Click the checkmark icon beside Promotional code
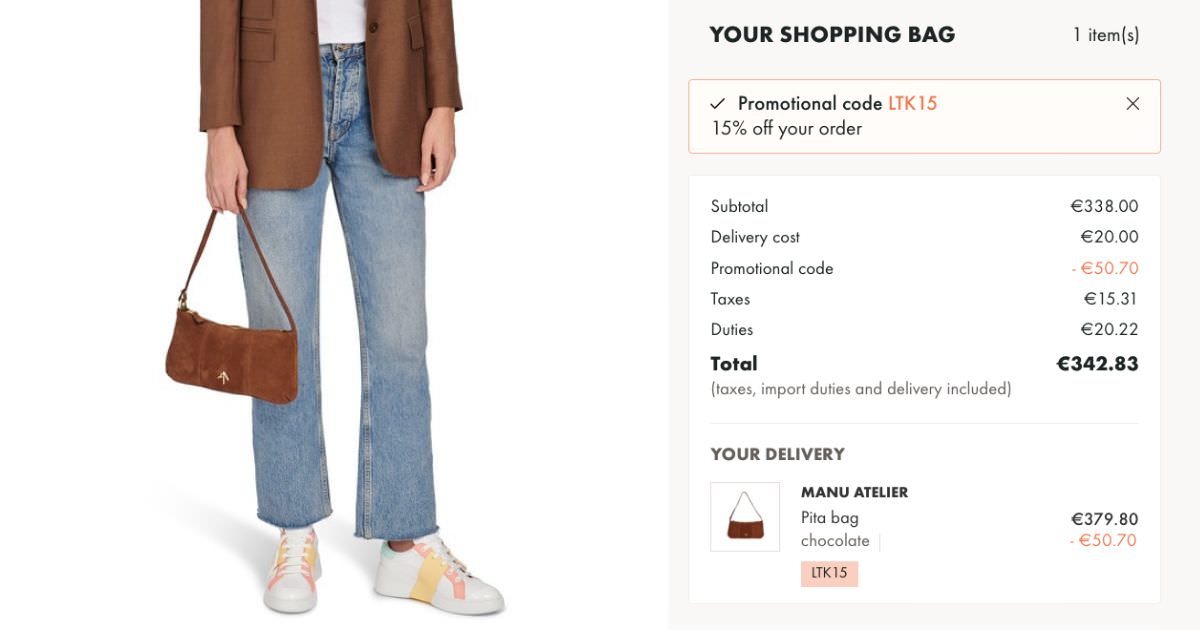This screenshot has height=630, width=1200. point(717,104)
